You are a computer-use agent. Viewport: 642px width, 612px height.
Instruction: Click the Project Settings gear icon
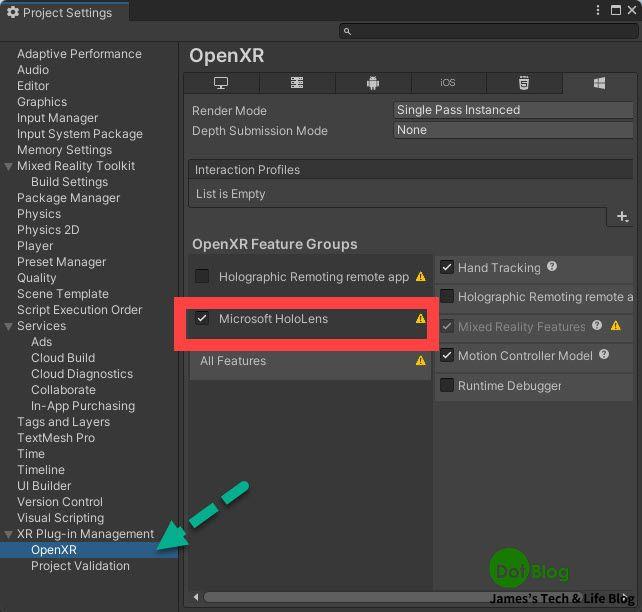13,12
